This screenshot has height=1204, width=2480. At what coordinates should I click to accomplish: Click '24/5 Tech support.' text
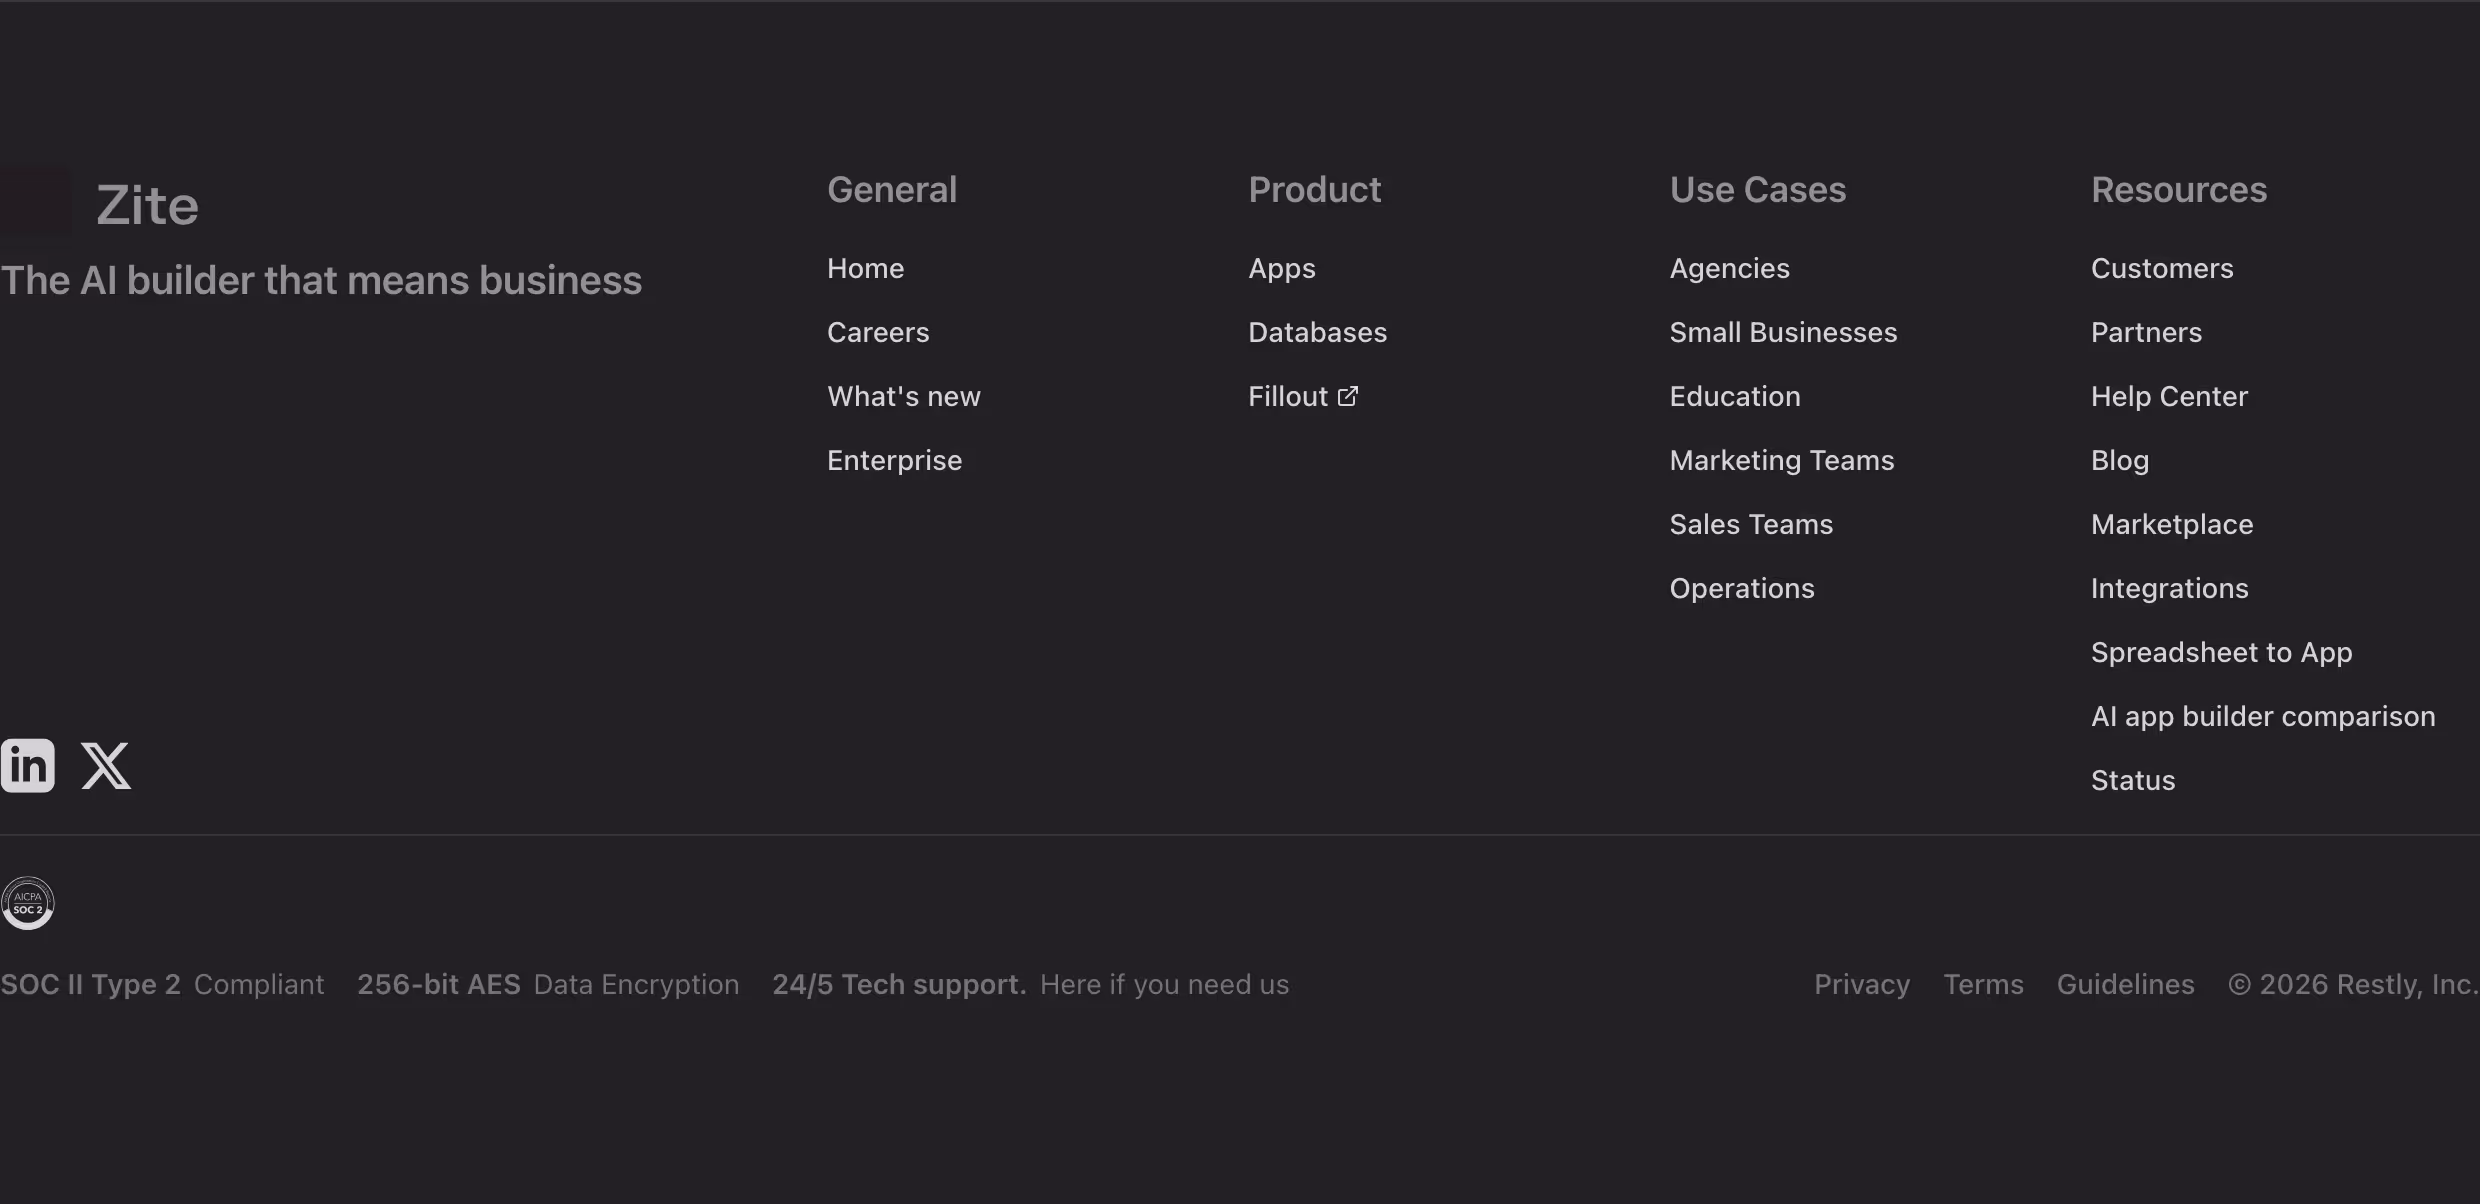click(x=899, y=984)
